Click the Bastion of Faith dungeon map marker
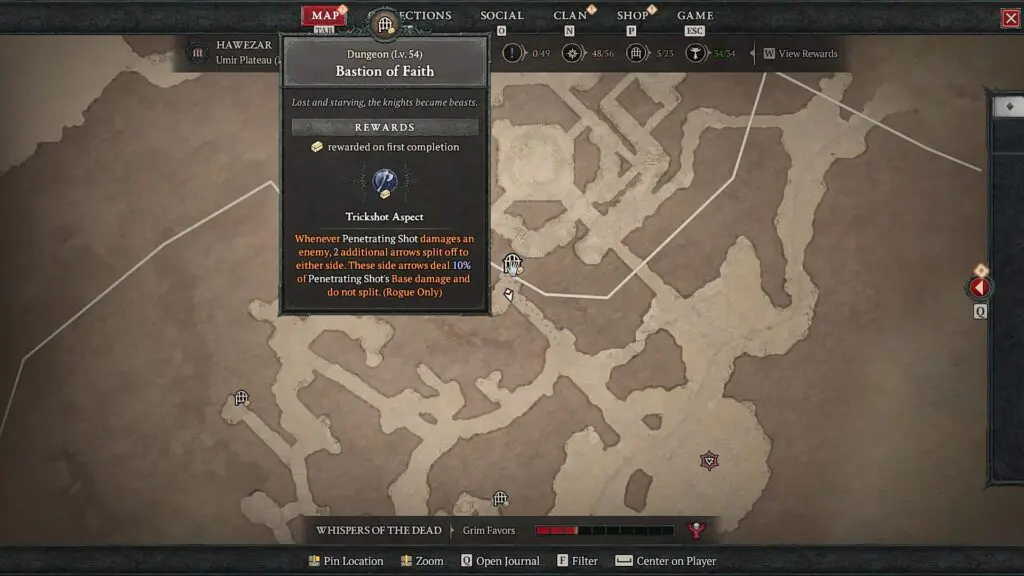This screenshot has height=576, width=1024. click(513, 264)
